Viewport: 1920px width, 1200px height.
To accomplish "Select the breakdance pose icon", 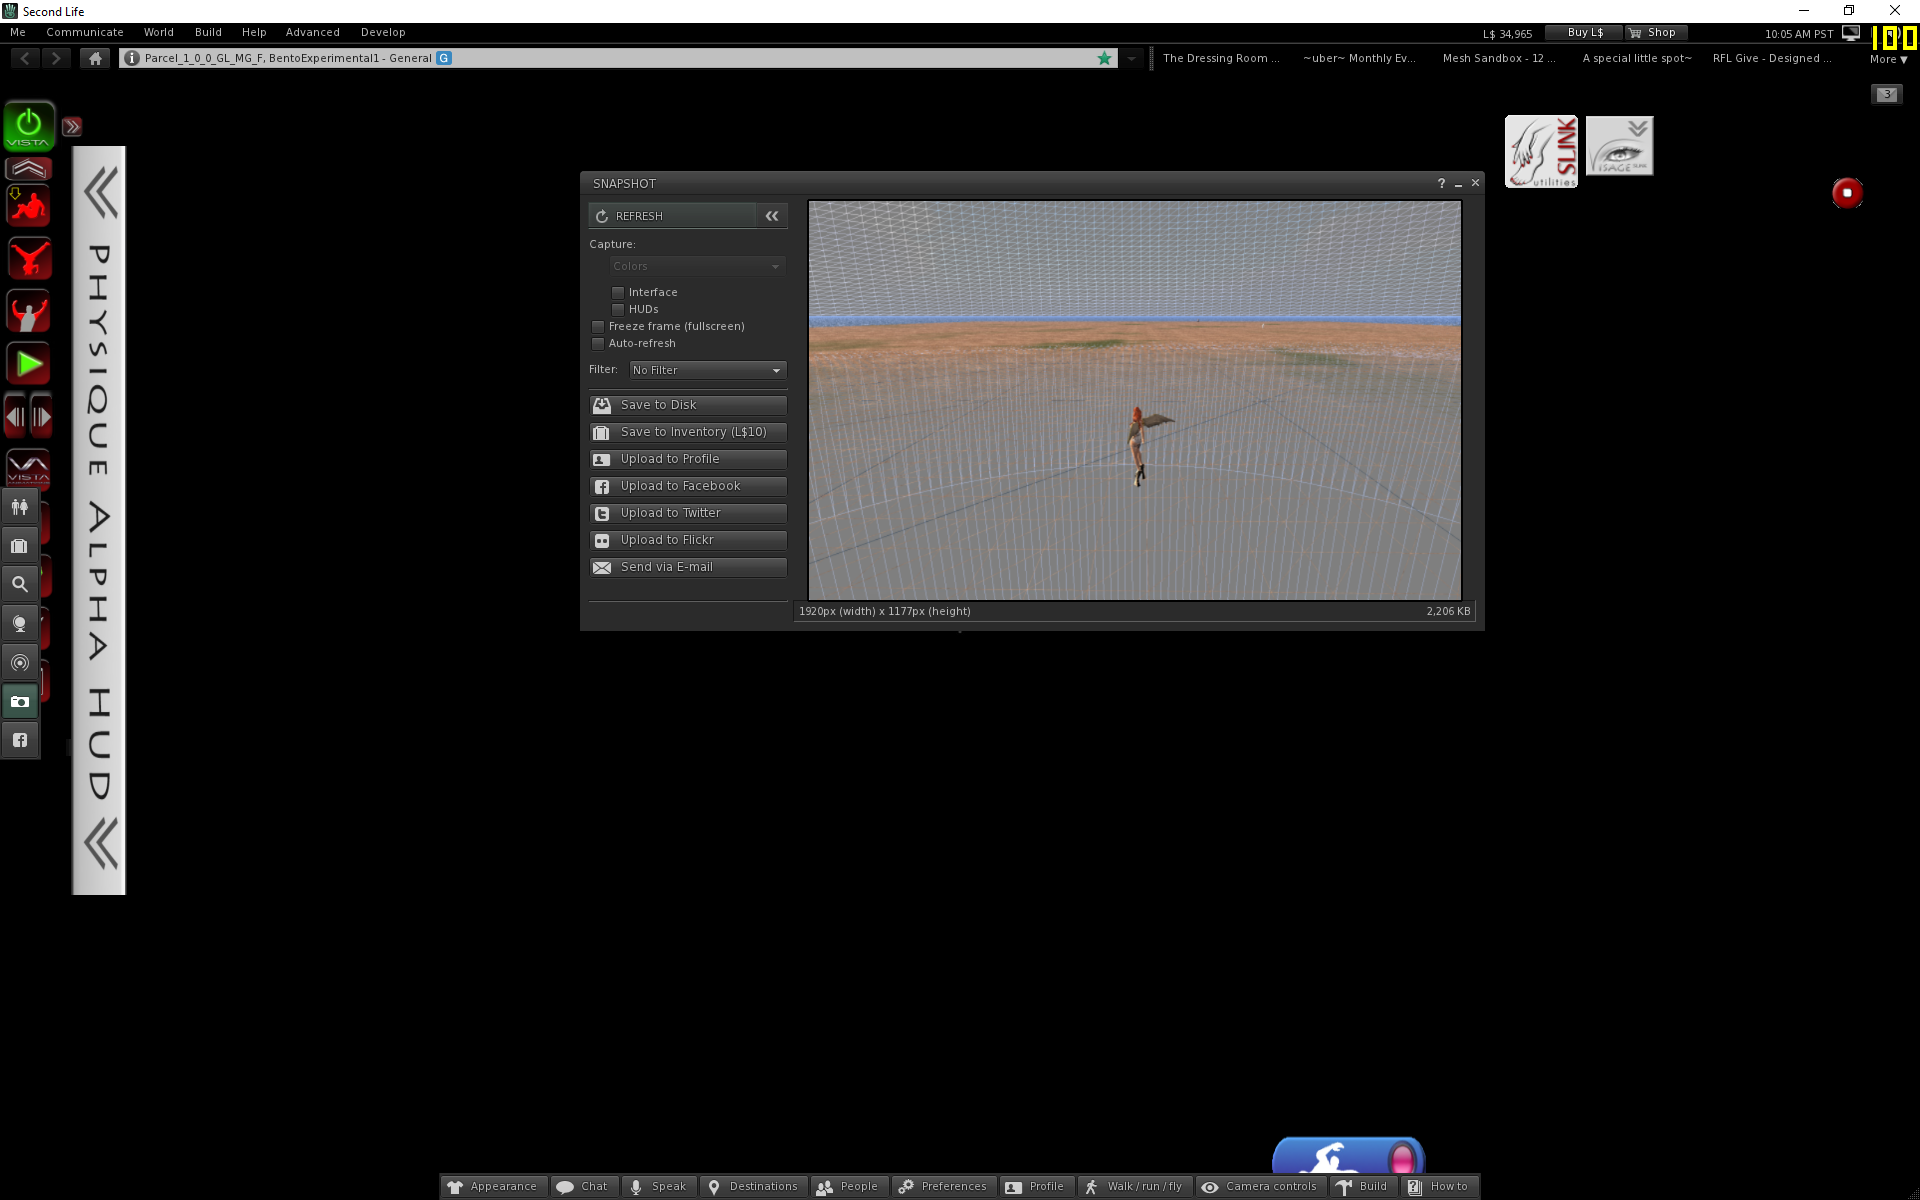I will click(x=28, y=259).
